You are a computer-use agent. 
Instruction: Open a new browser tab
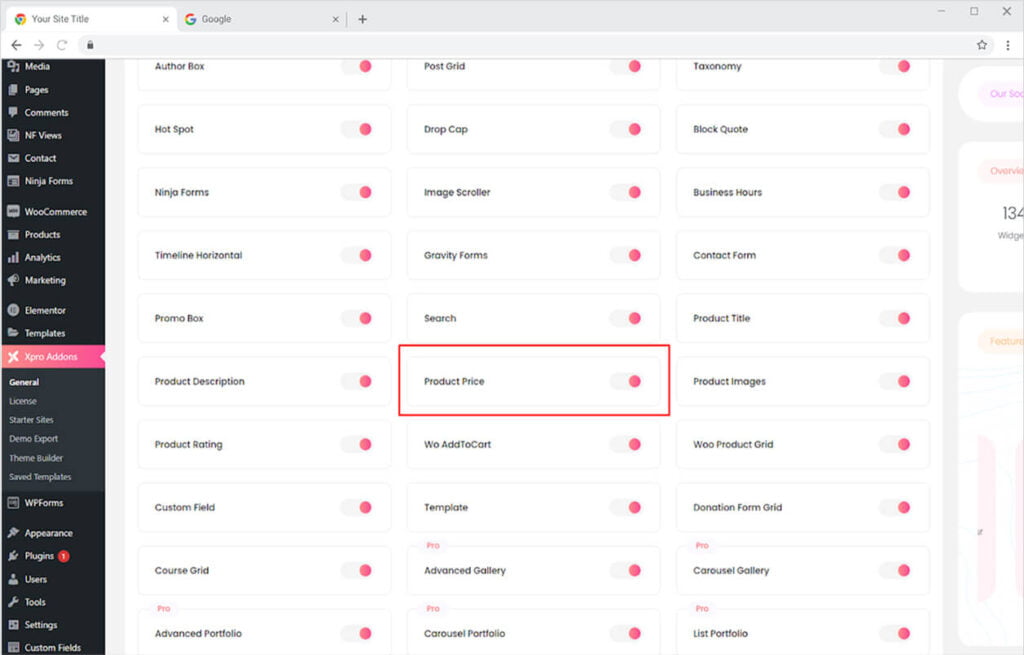point(362,19)
